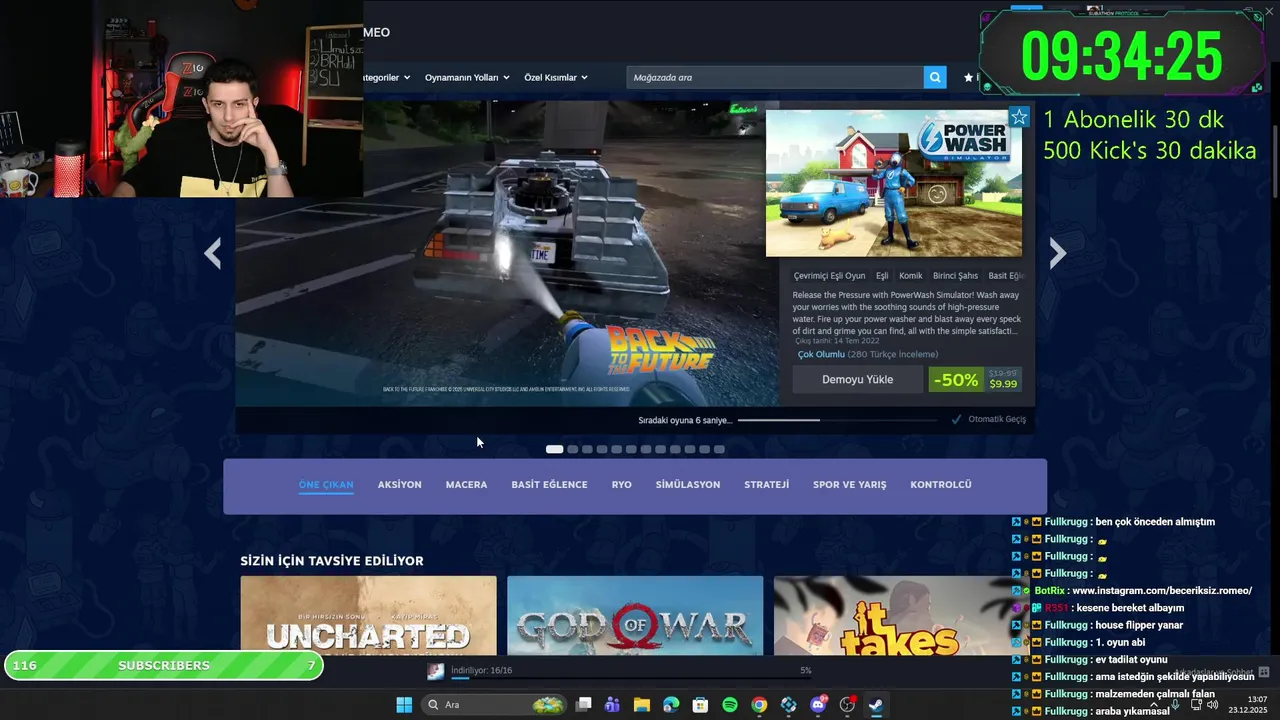Click the Çevrimiçi Eşli Oyun tag
Viewport: 1280px width, 720px height.
(x=830, y=276)
